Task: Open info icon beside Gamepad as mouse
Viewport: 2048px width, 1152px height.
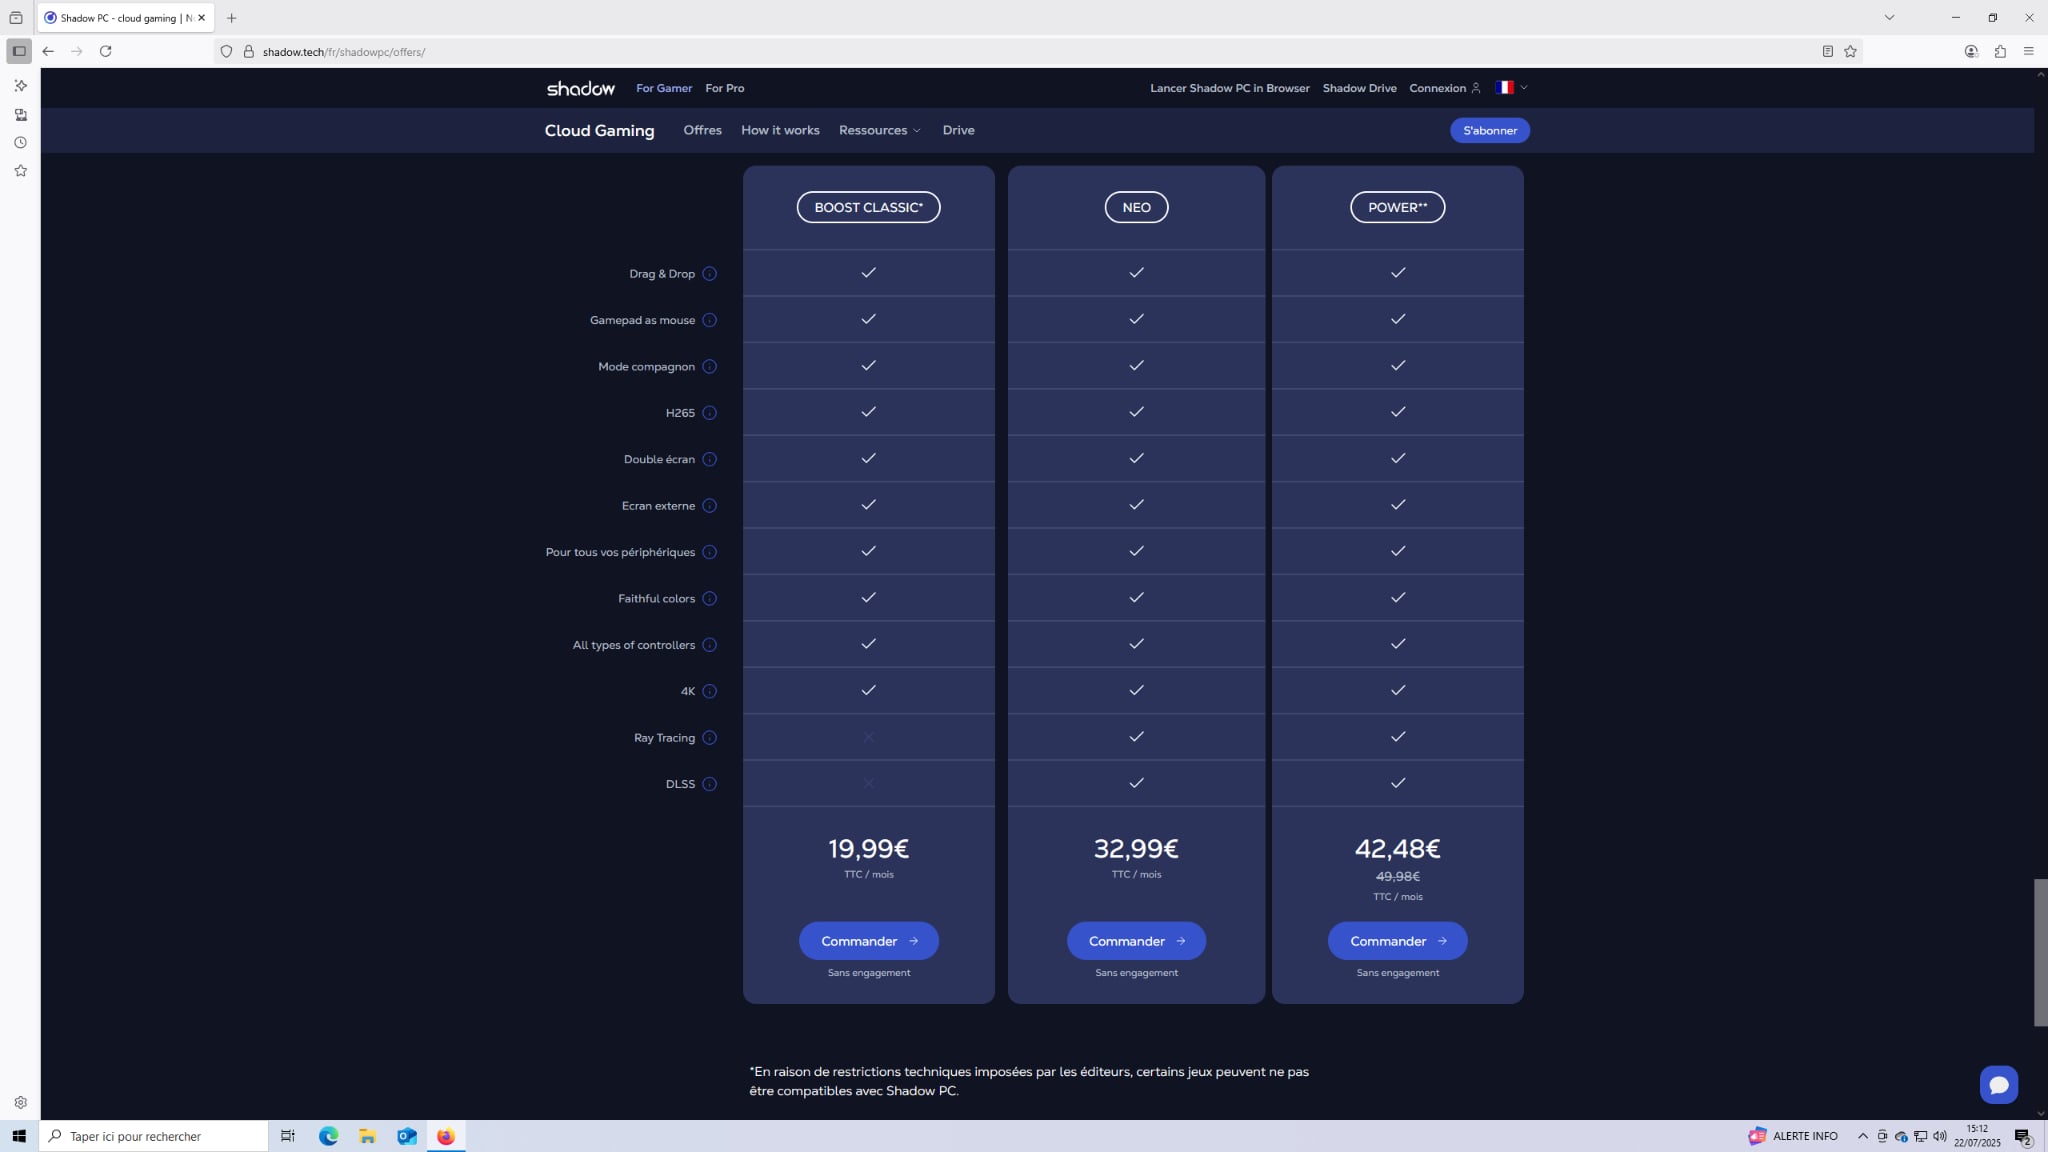Action: click(x=709, y=320)
